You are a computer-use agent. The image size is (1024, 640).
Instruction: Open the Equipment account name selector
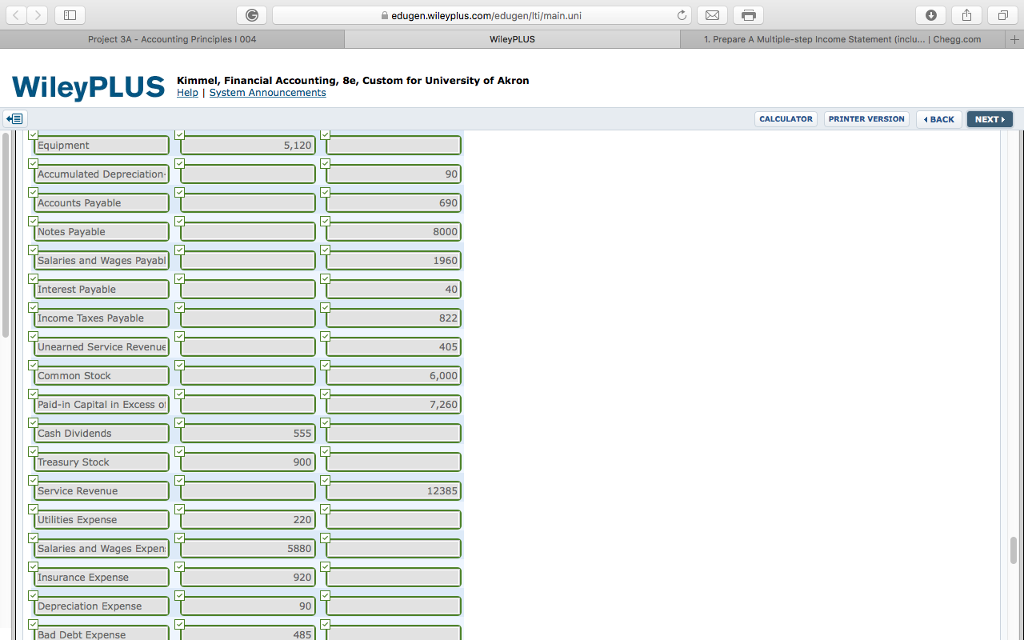(99, 144)
